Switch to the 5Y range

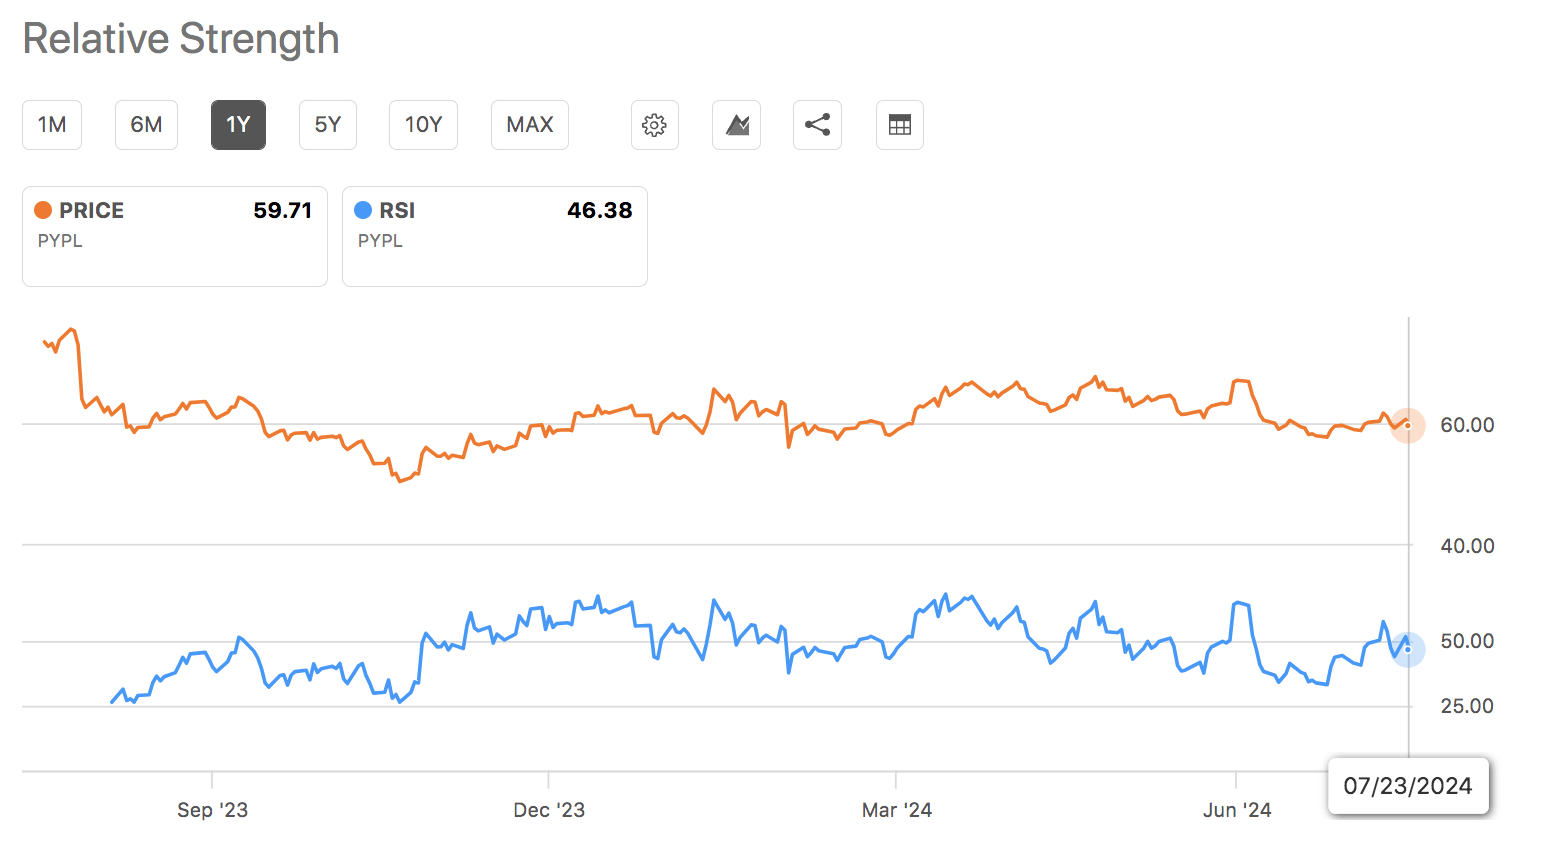click(x=328, y=125)
